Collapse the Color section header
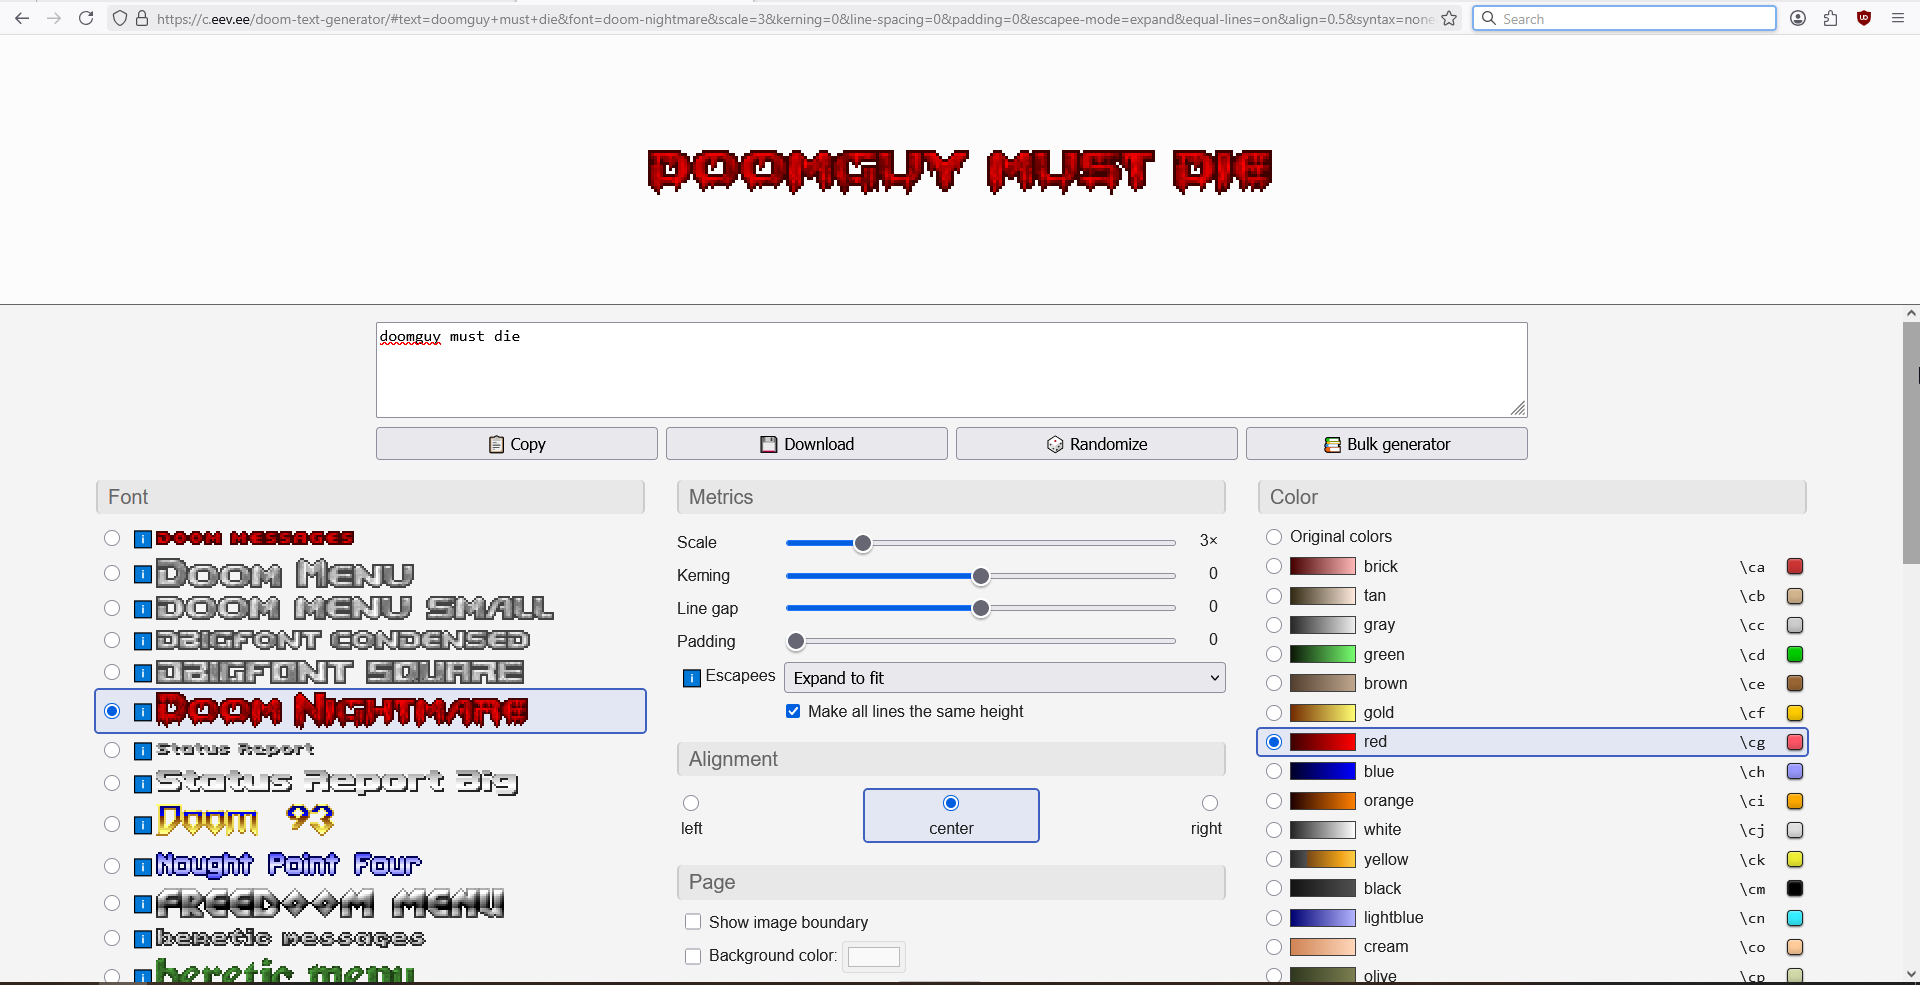Screen dimensions: 1920x985 pos(1532,497)
